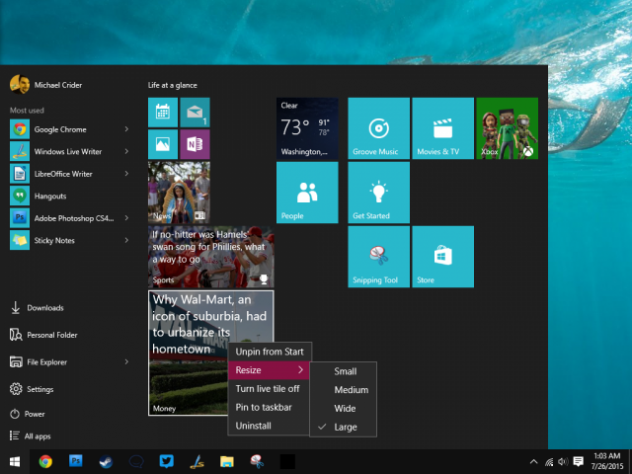Click the OneNote tile
Image resolution: width=632 pixels, height=474 pixels.
pyautogui.click(x=194, y=144)
